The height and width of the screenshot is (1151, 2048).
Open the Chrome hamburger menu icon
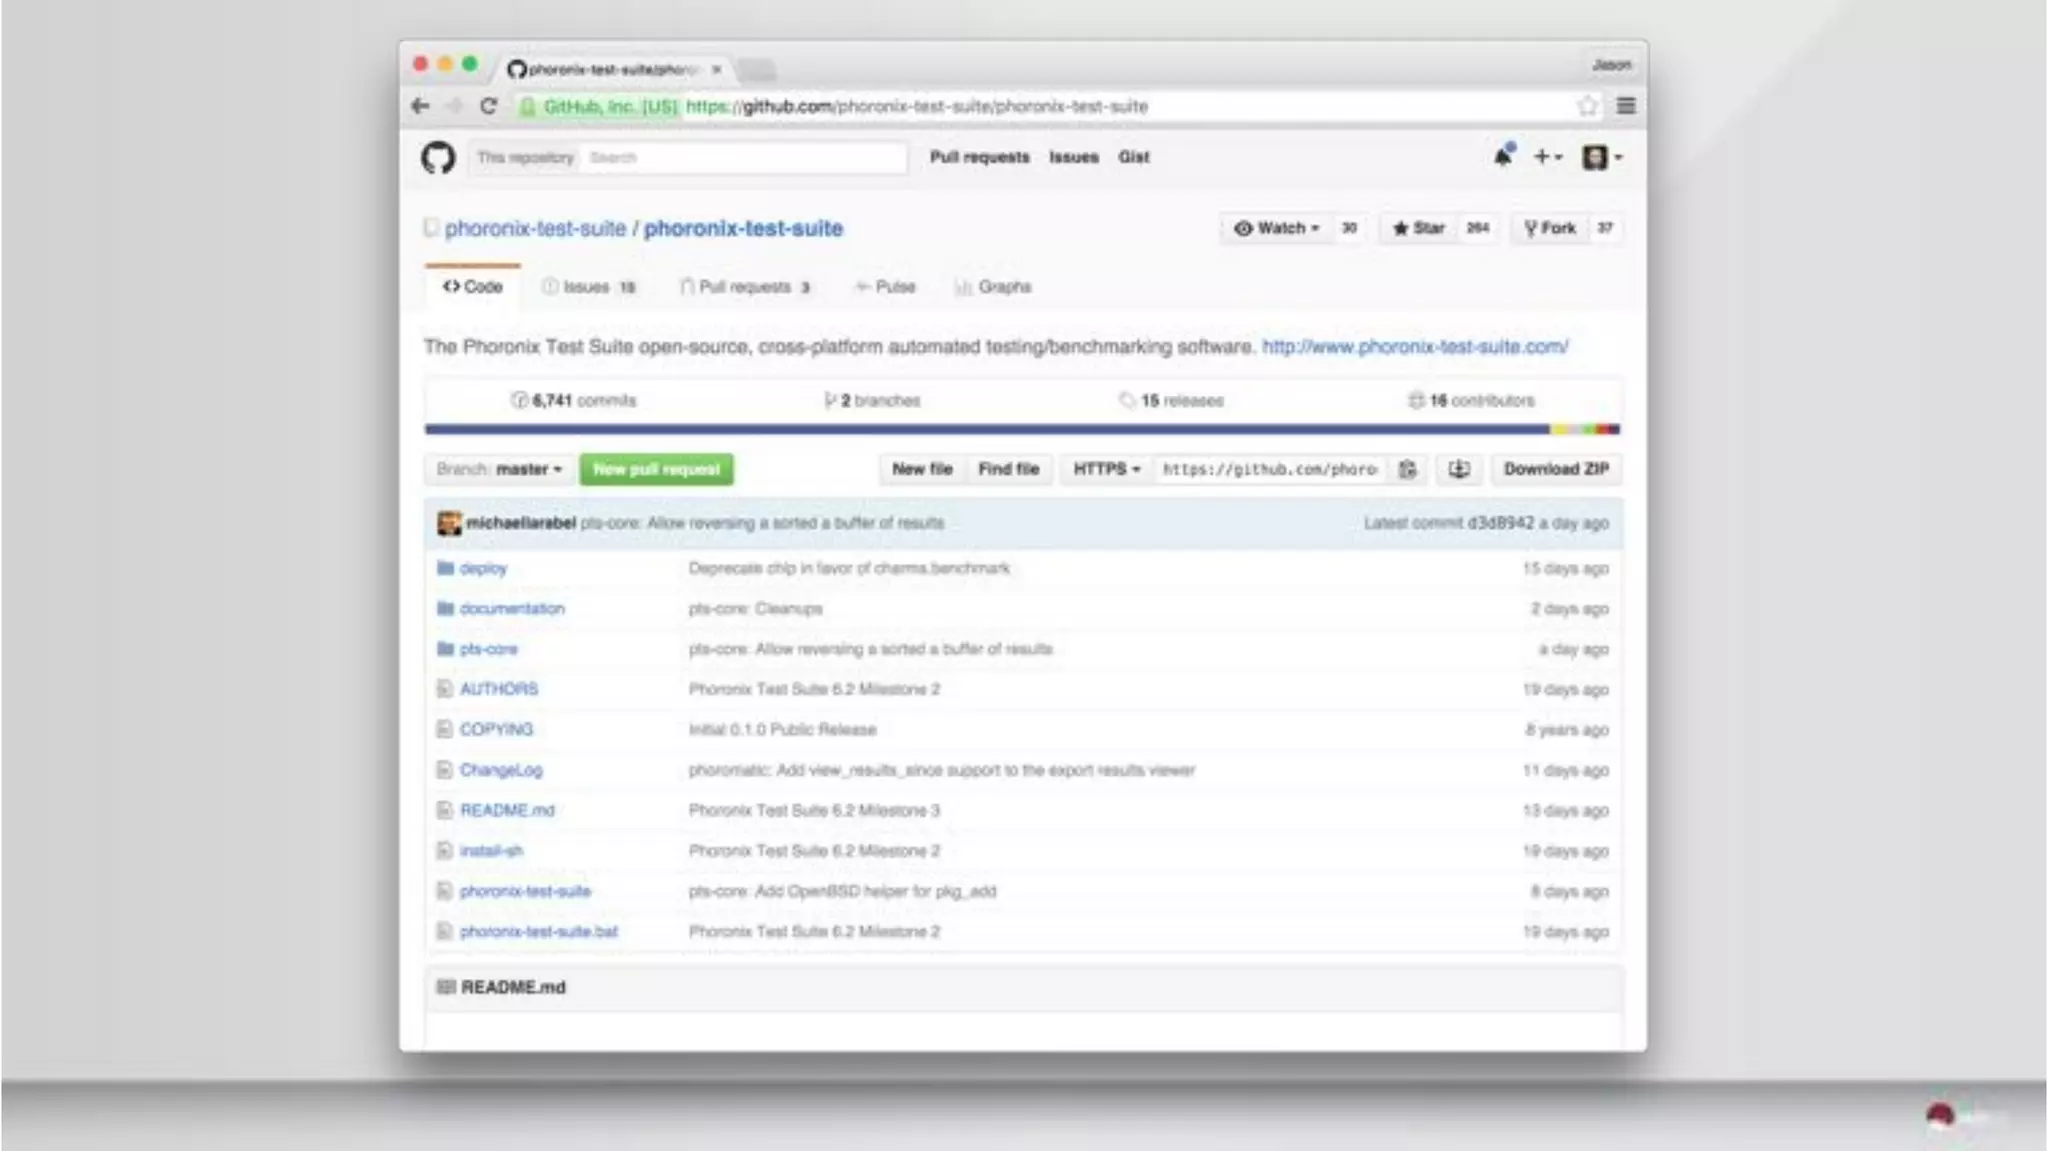tap(1626, 106)
